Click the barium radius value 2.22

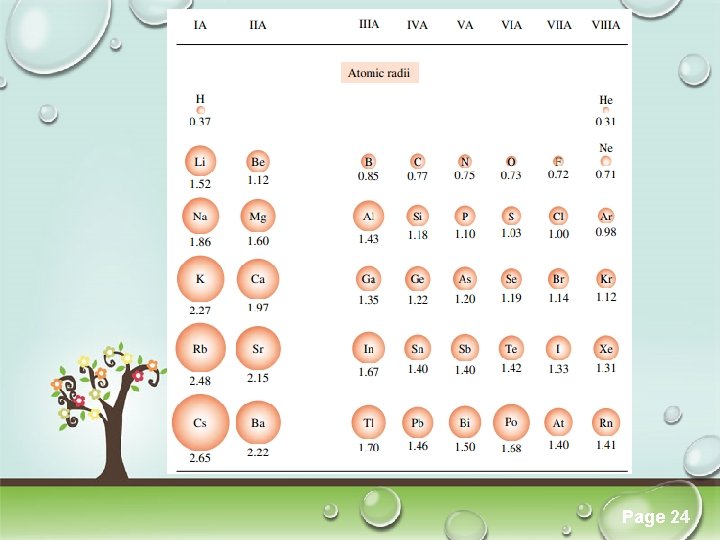tap(258, 452)
